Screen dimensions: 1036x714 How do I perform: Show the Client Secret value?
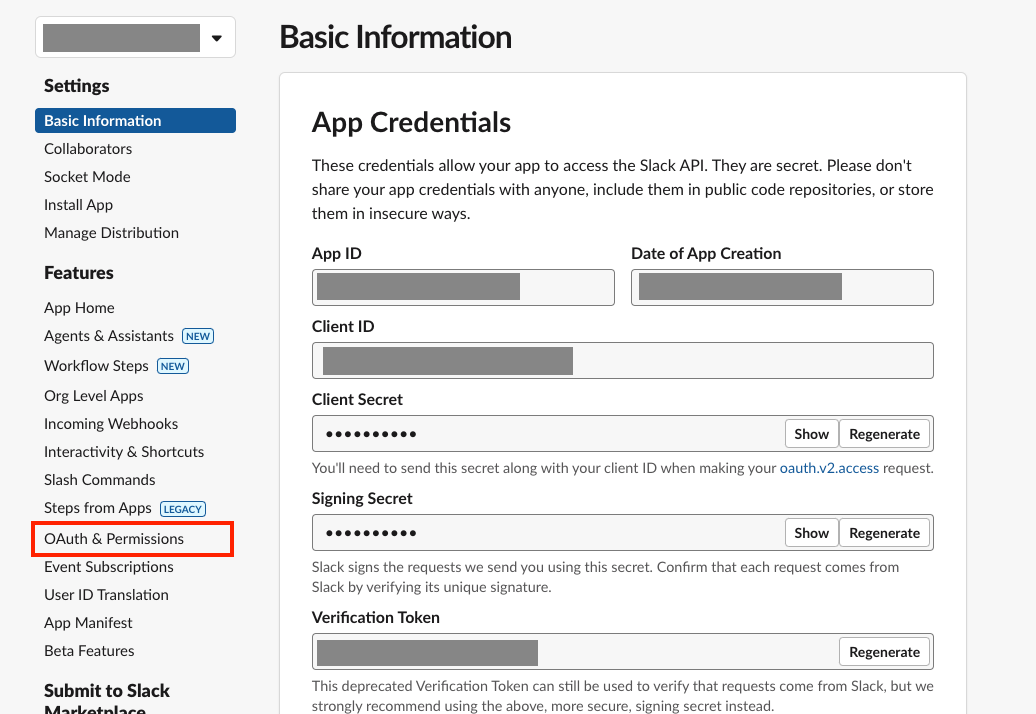pyautogui.click(x=811, y=434)
